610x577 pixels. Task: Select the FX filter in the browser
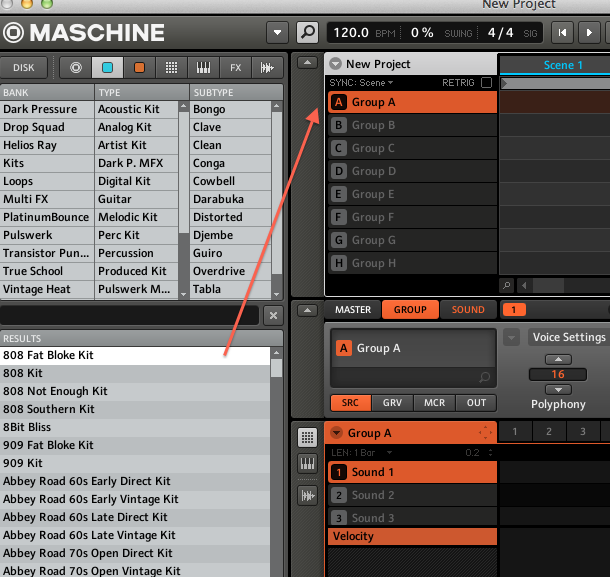[x=235, y=68]
